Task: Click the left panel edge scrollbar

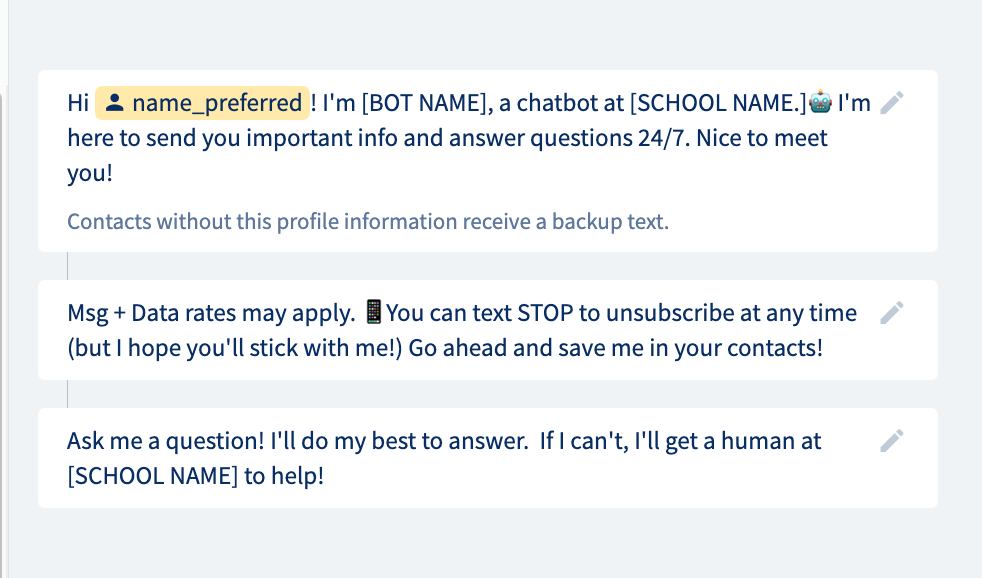Action: click(x=4, y=332)
